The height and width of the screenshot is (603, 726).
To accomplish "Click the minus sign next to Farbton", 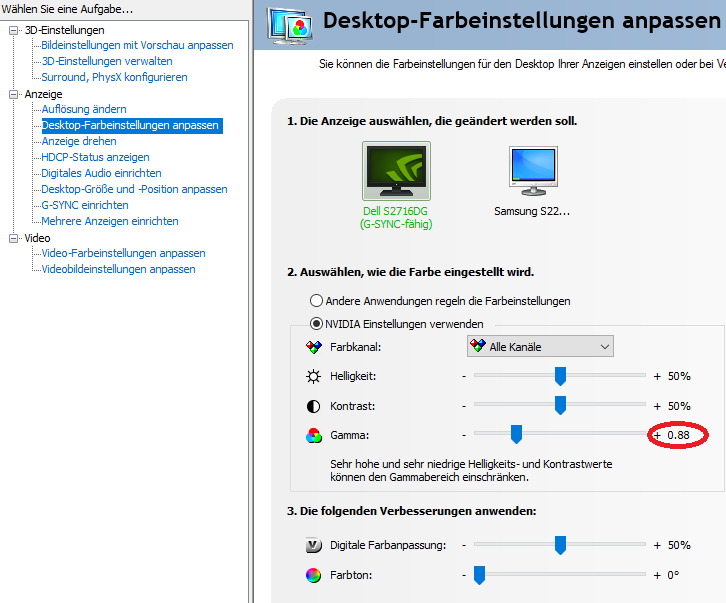I will tap(463, 575).
